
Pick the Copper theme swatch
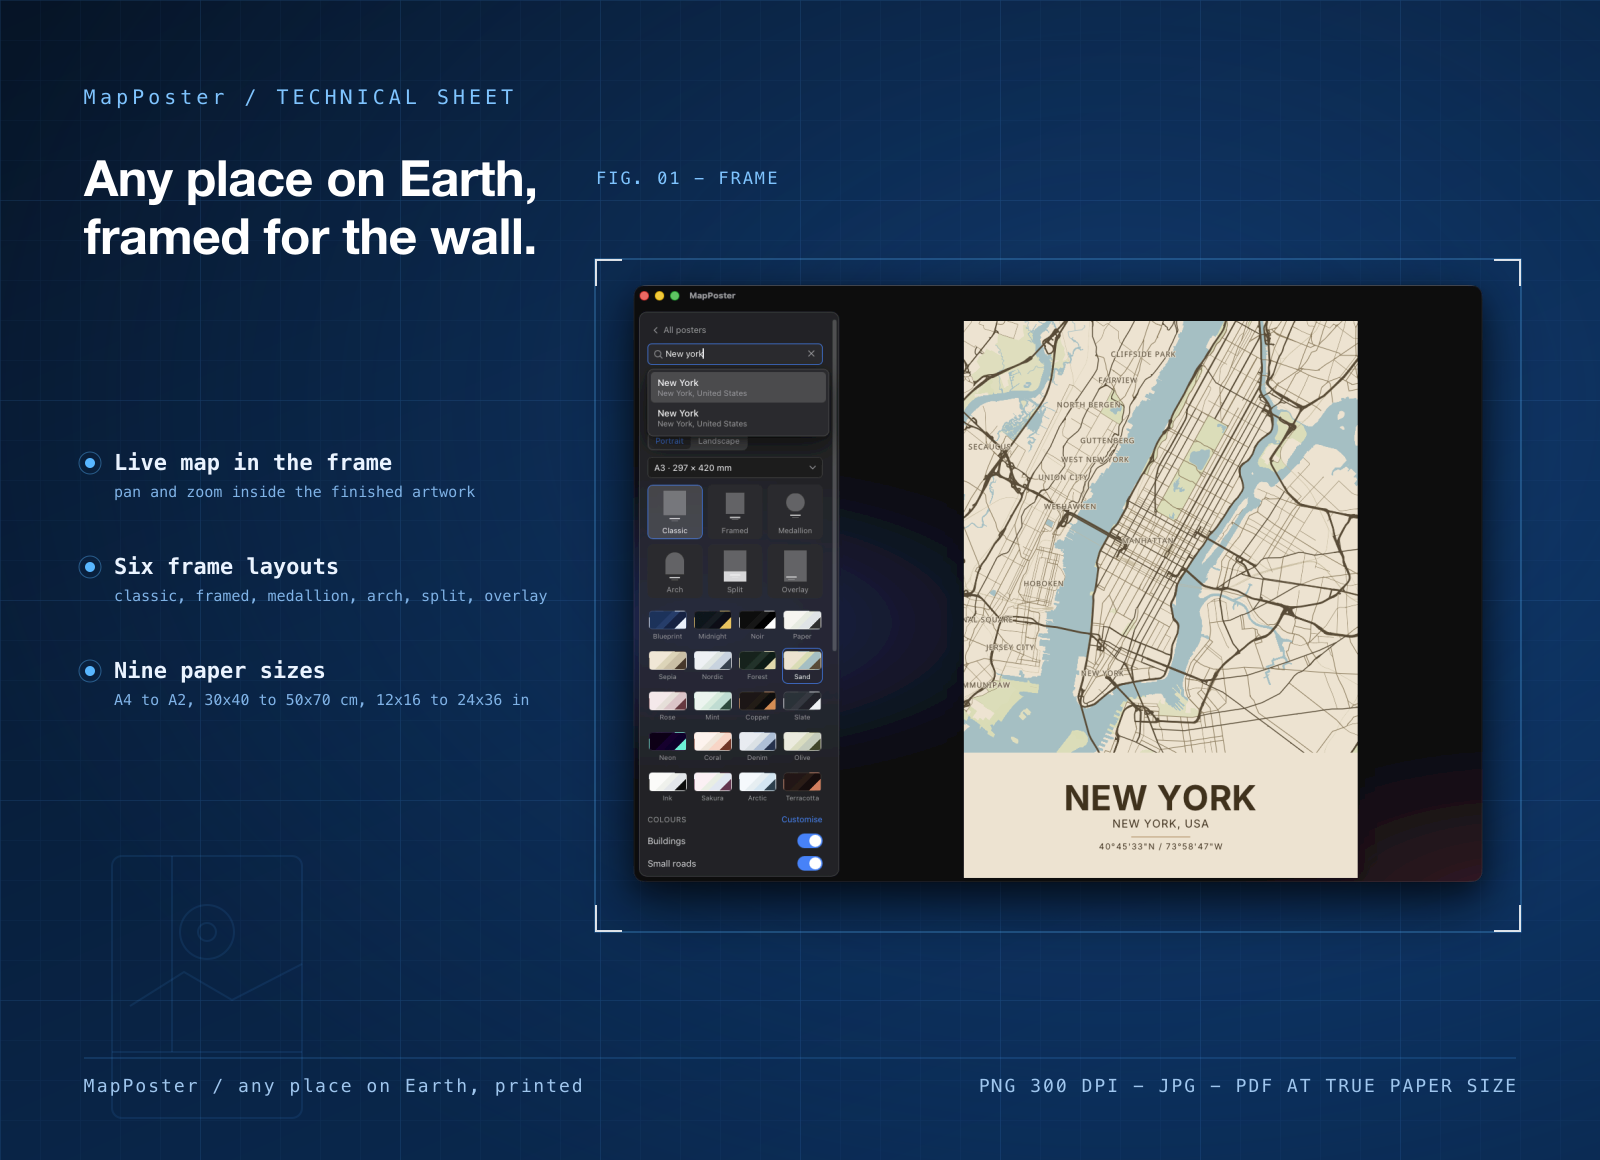point(757,706)
